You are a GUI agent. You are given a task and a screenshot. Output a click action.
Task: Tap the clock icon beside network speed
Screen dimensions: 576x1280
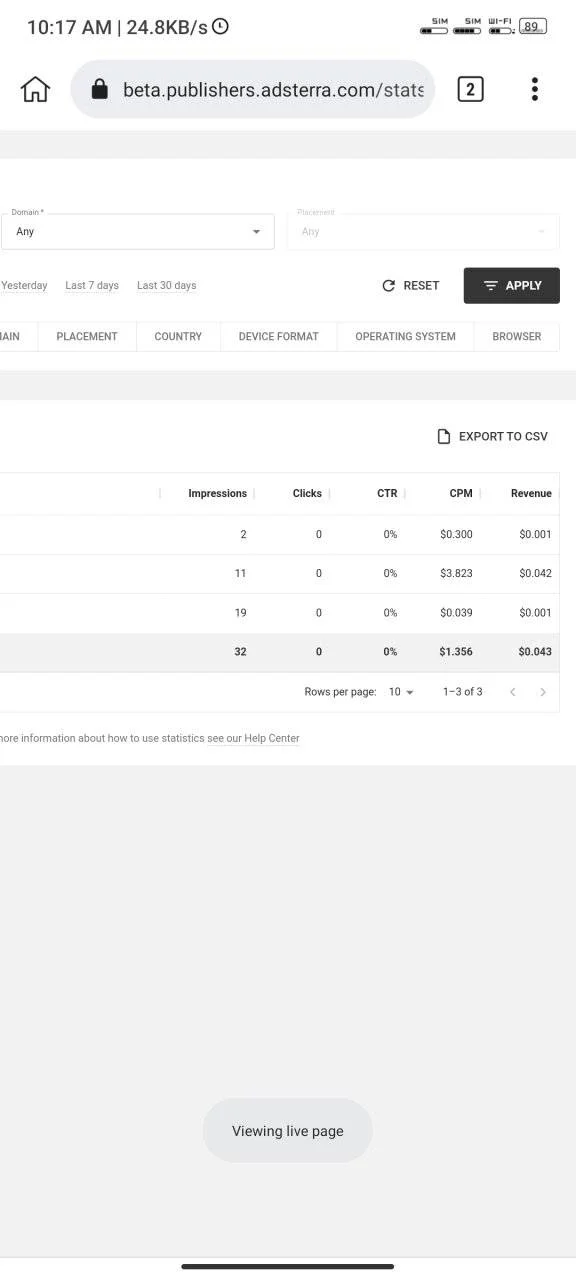[x=220, y=27]
